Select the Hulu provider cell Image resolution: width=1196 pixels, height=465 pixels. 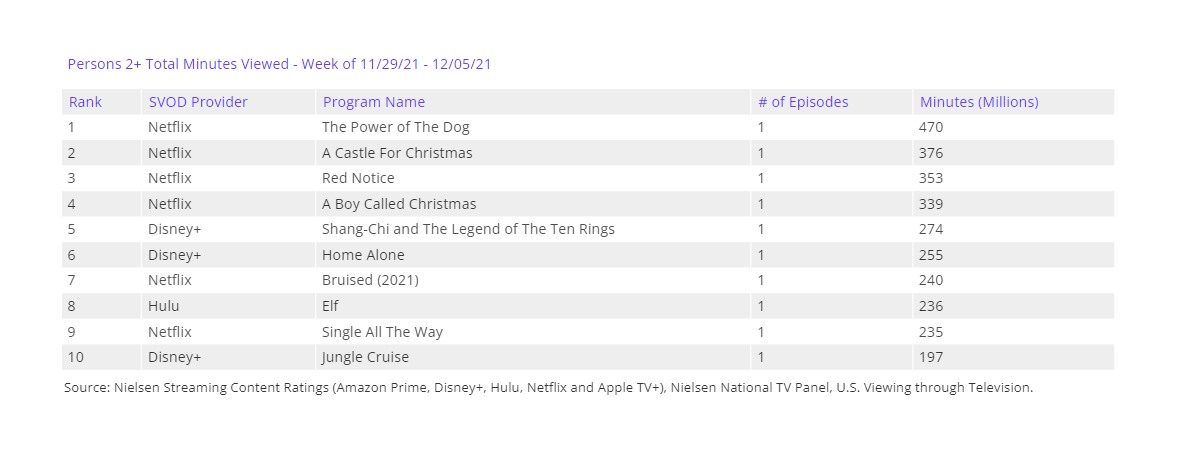click(164, 306)
